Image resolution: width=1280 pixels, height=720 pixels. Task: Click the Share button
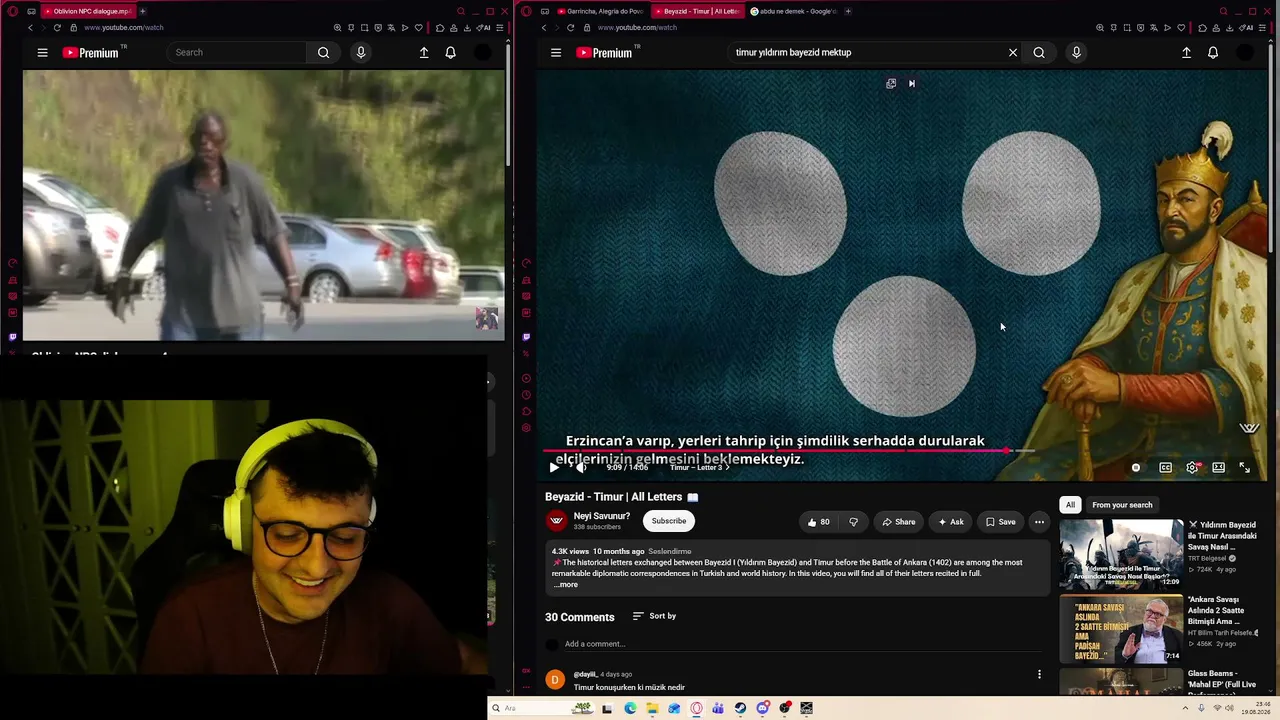[x=898, y=522]
